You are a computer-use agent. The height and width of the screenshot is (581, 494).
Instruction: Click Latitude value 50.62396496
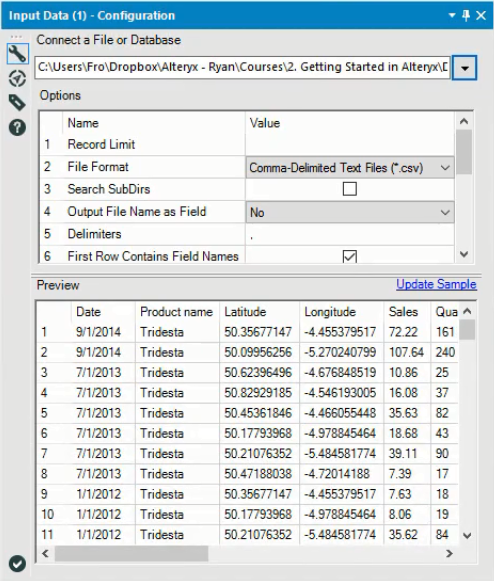(258, 372)
